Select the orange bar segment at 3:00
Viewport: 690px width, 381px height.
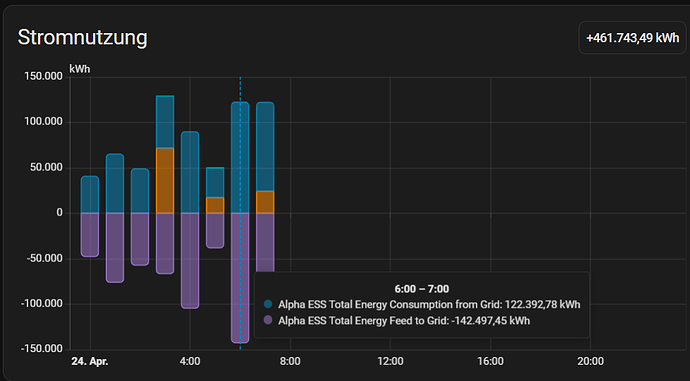coord(165,180)
